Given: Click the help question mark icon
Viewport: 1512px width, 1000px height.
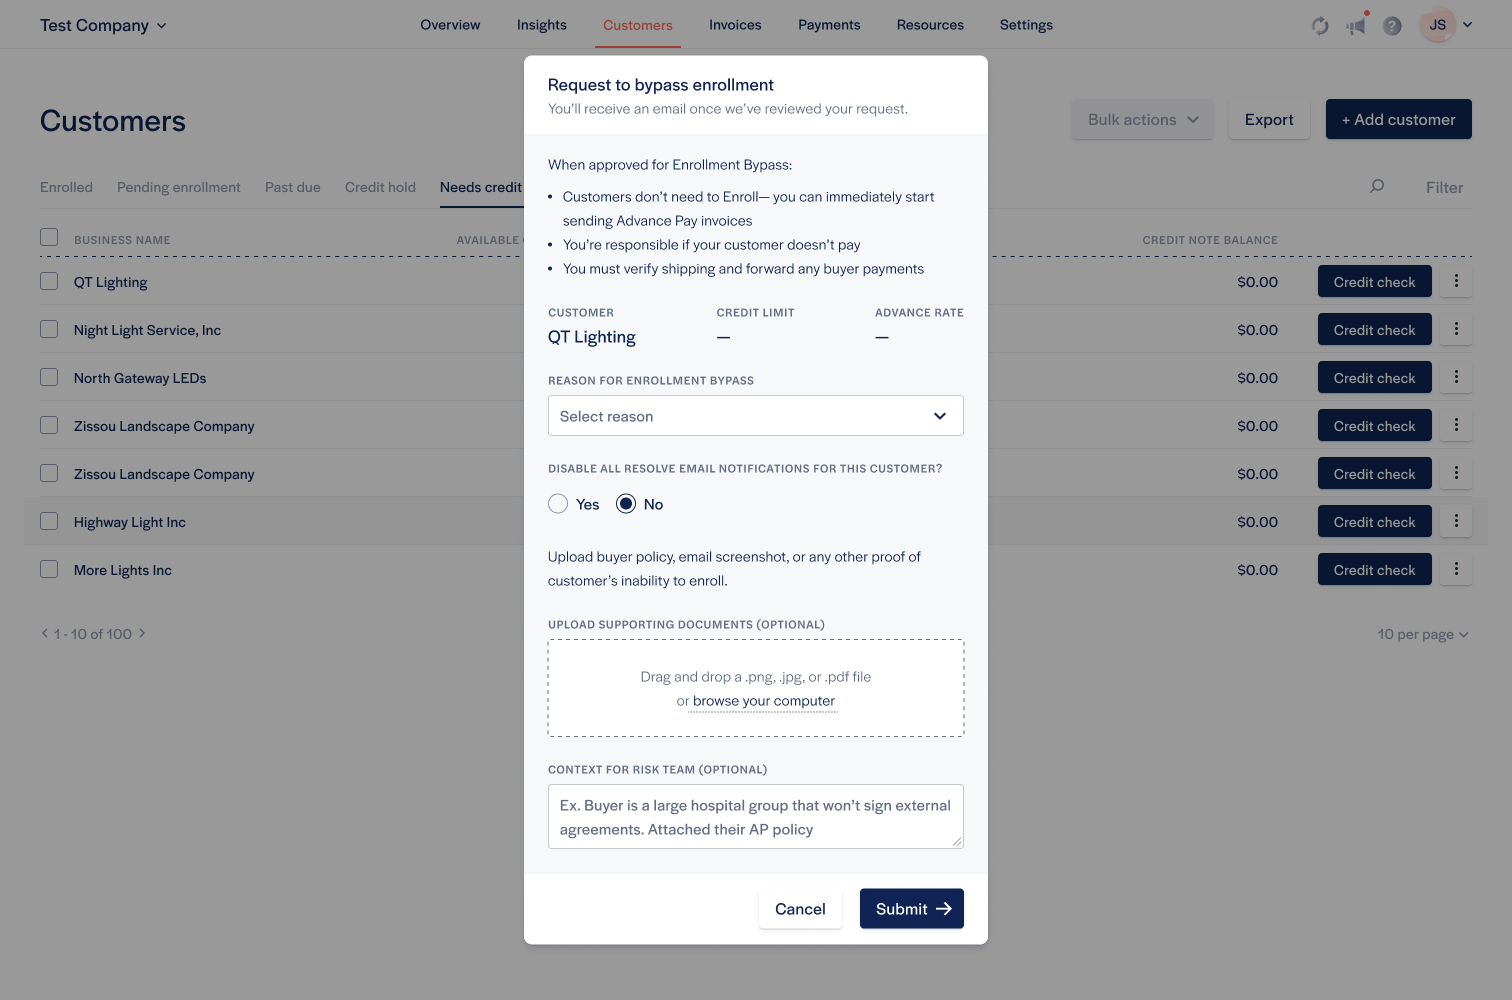Looking at the screenshot, I should [1392, 26].
